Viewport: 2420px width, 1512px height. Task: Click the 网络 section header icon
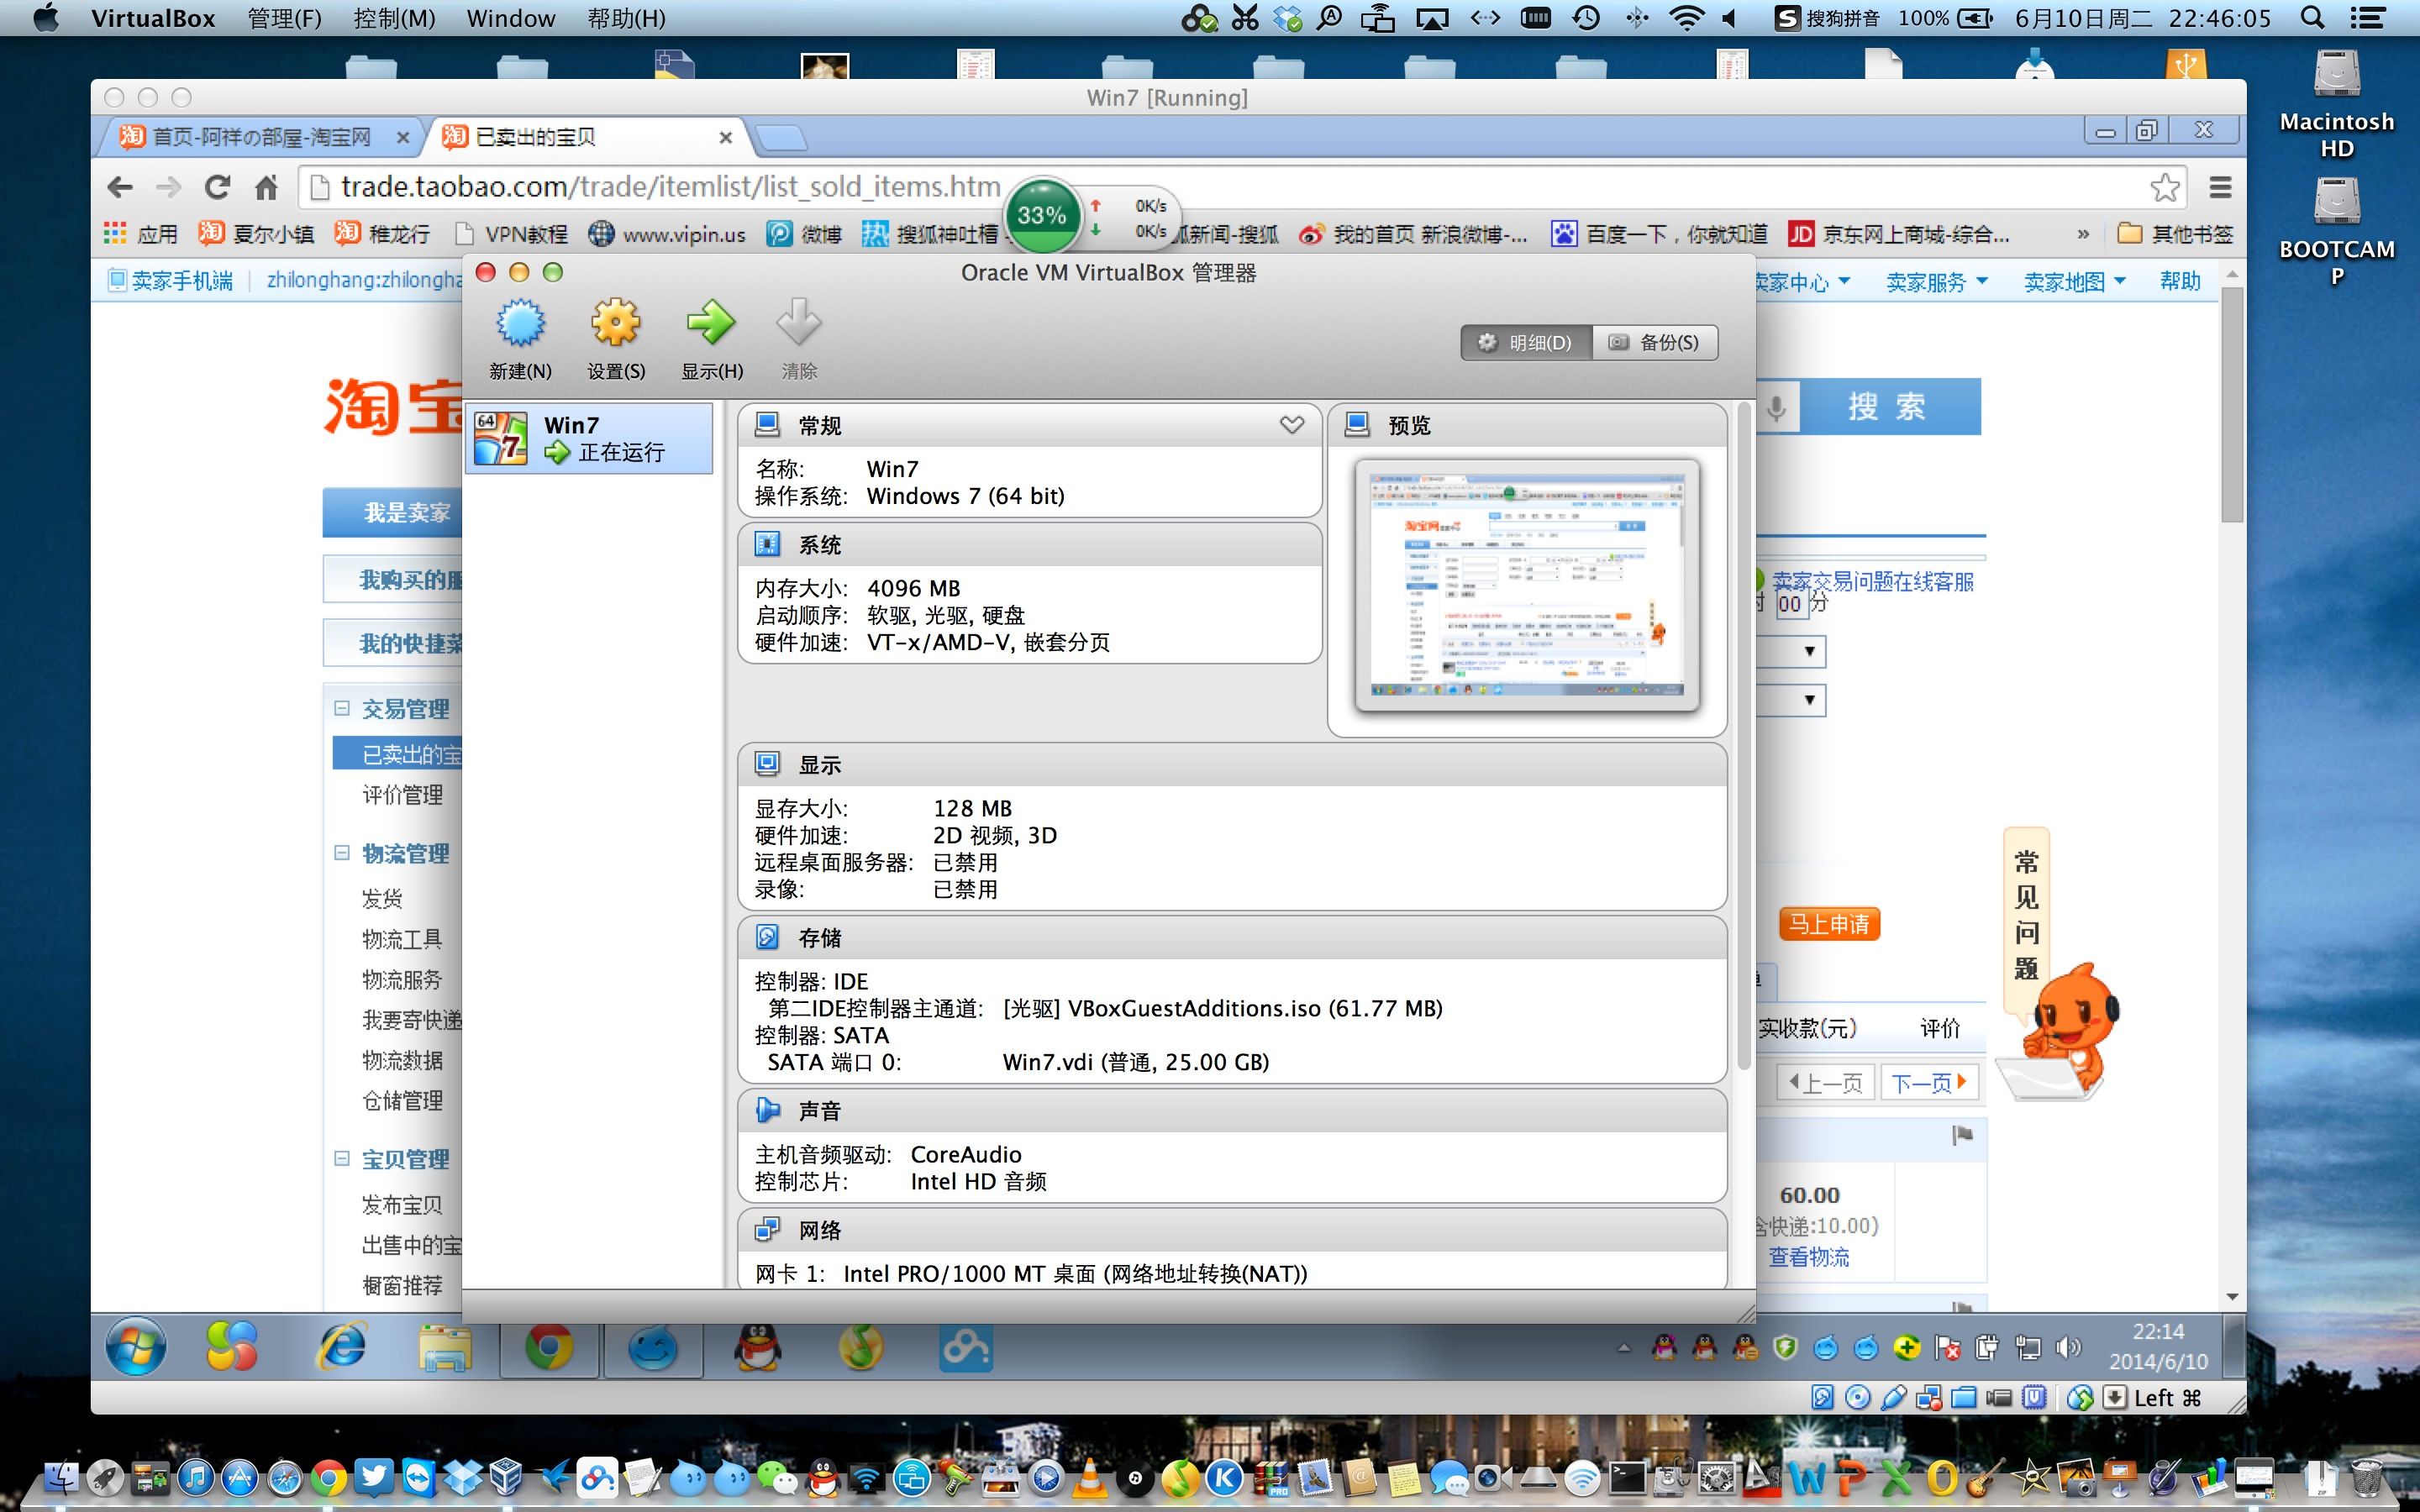(767, 1229)
